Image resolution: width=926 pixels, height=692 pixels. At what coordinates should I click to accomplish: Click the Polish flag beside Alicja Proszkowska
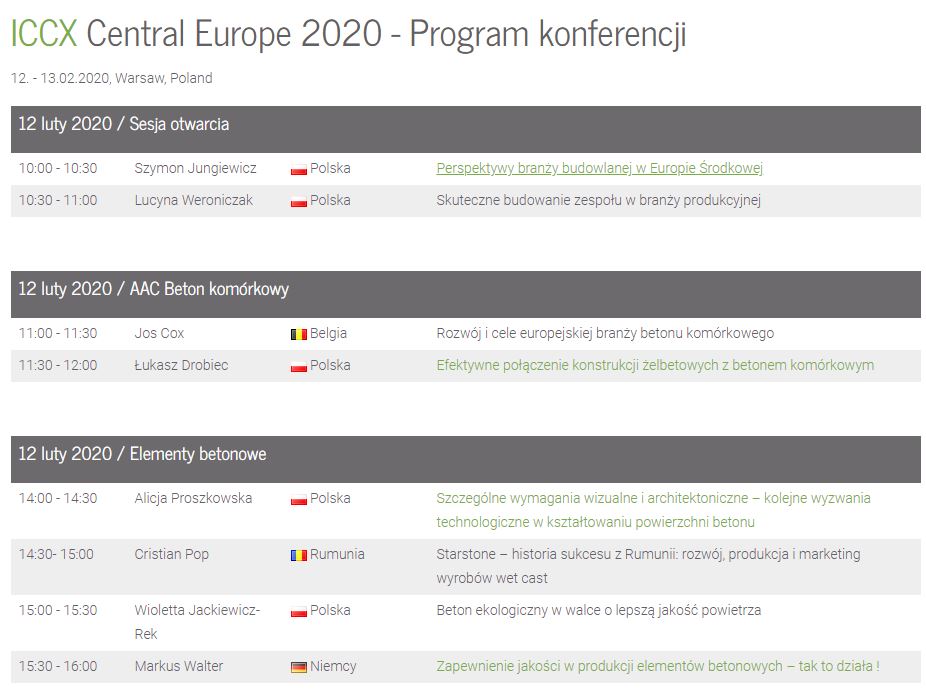pos(299,499)
